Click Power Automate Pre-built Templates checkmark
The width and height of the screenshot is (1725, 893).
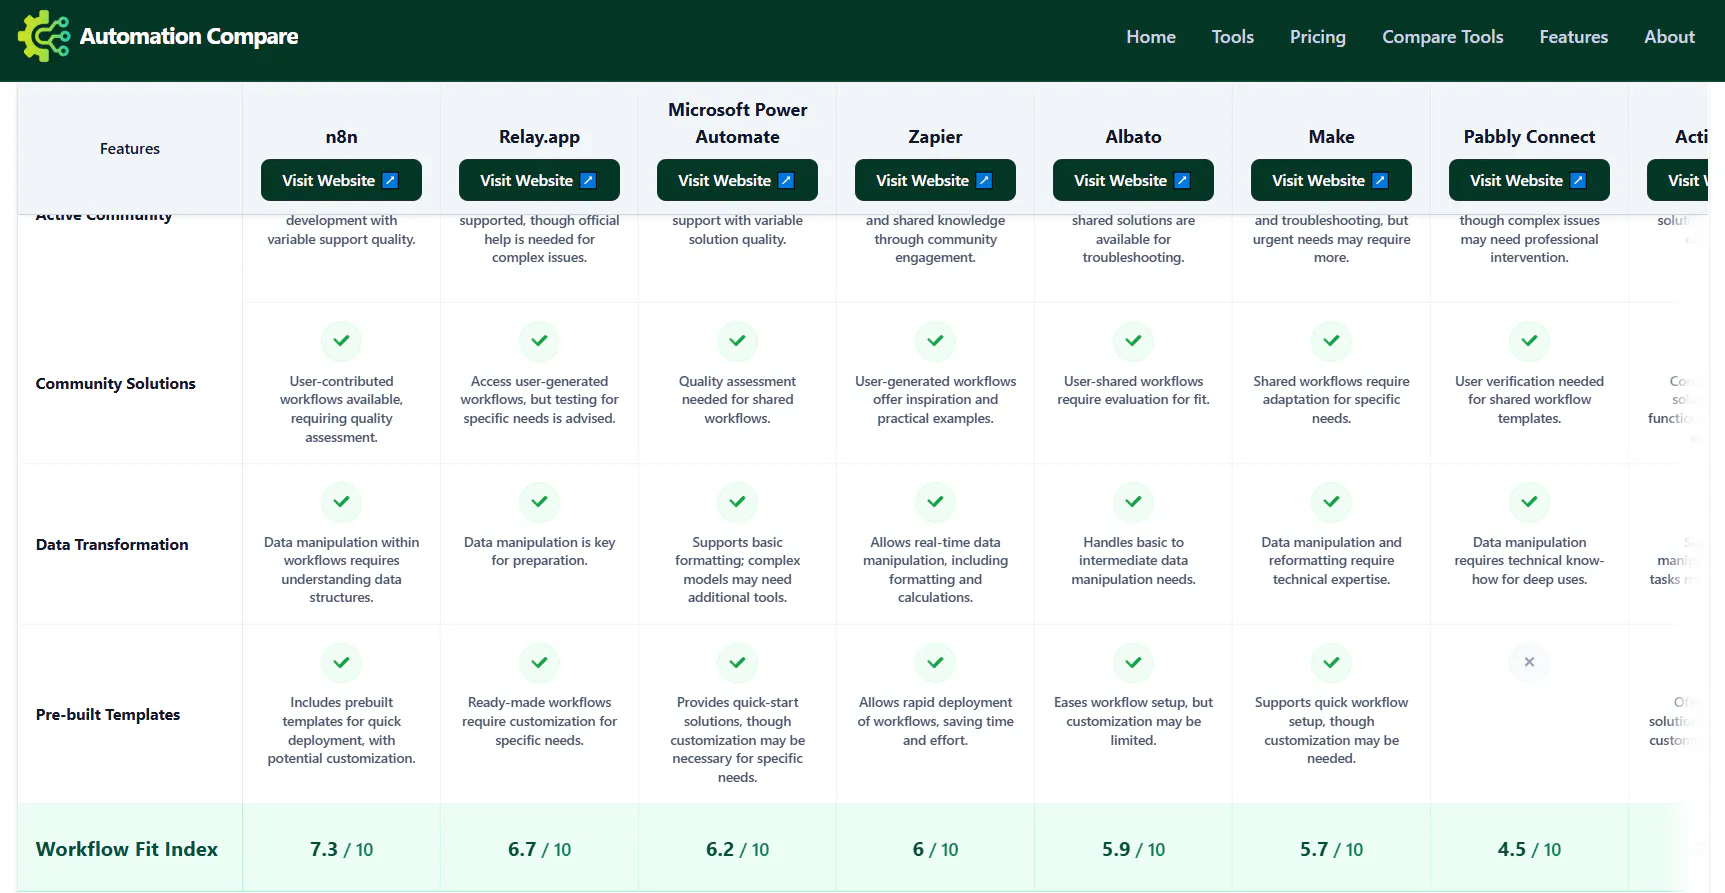tap(737, 662)
